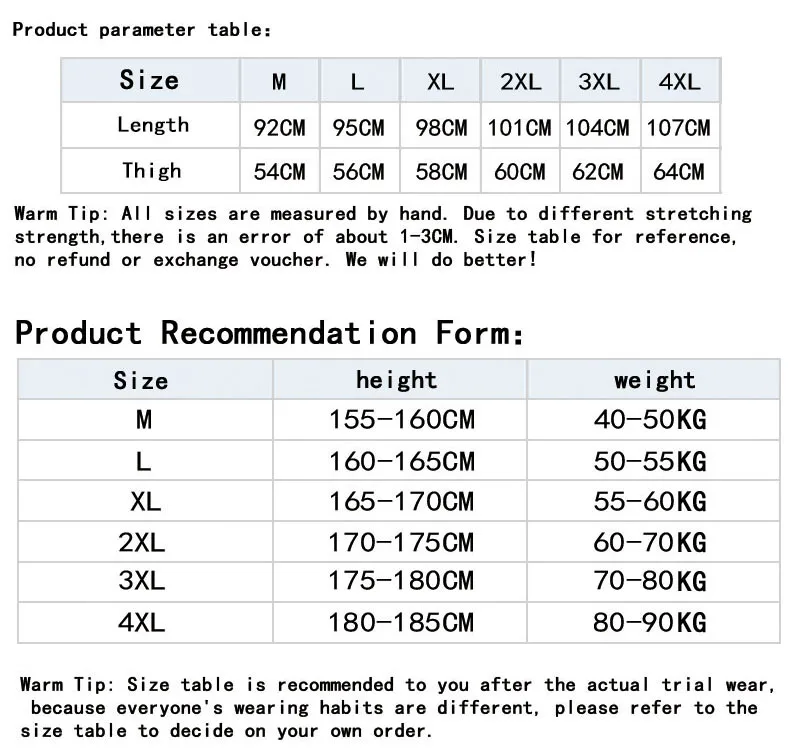Click the 60CM thigh measurement

(x=519, y=171)
